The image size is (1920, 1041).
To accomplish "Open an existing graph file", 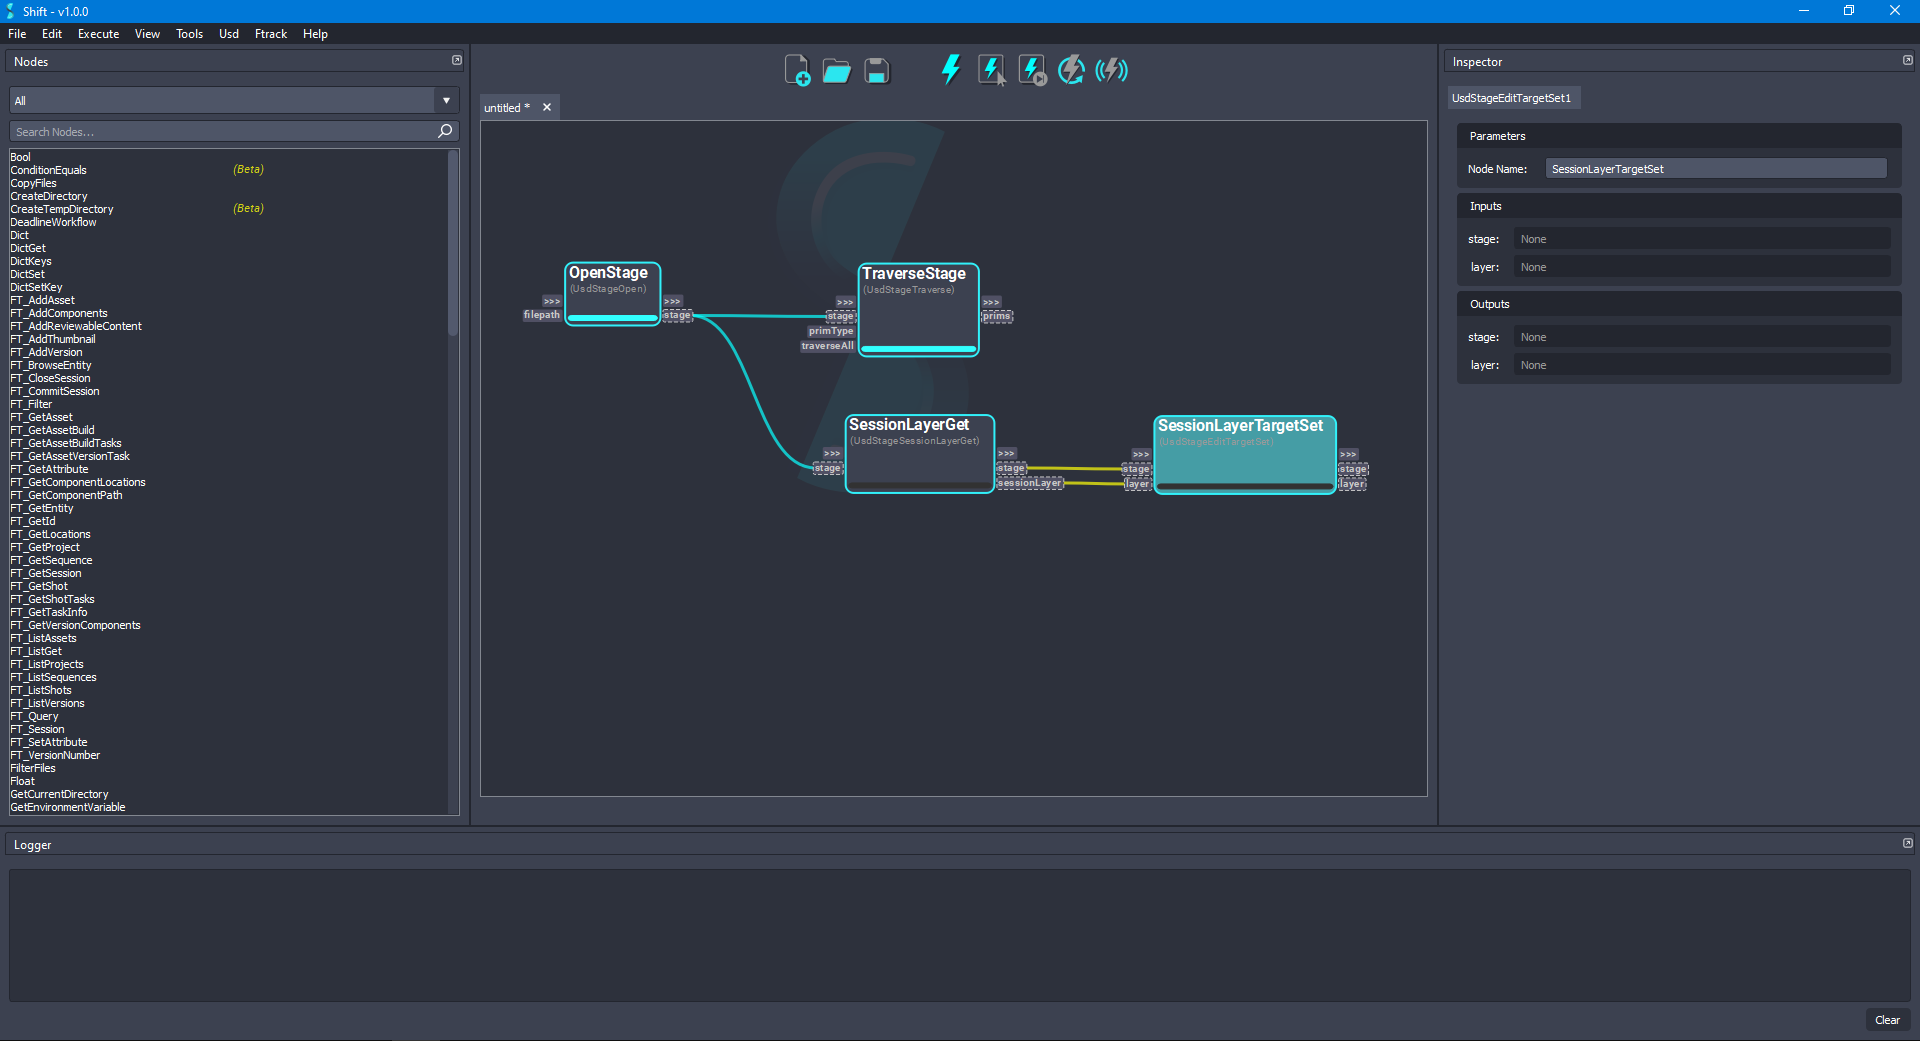I will point(836,70).
